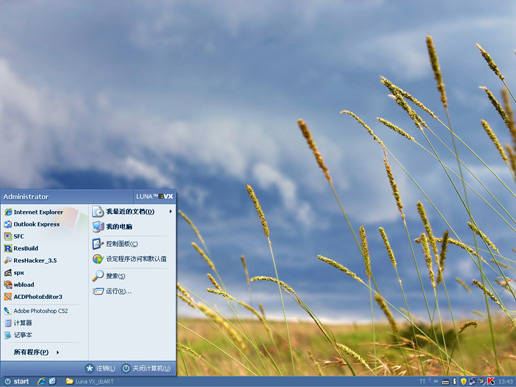Image resolution: width=516 pixels, height=387 pixels.
Task: Click the Administrator user name header
Action: click(26, 197)
